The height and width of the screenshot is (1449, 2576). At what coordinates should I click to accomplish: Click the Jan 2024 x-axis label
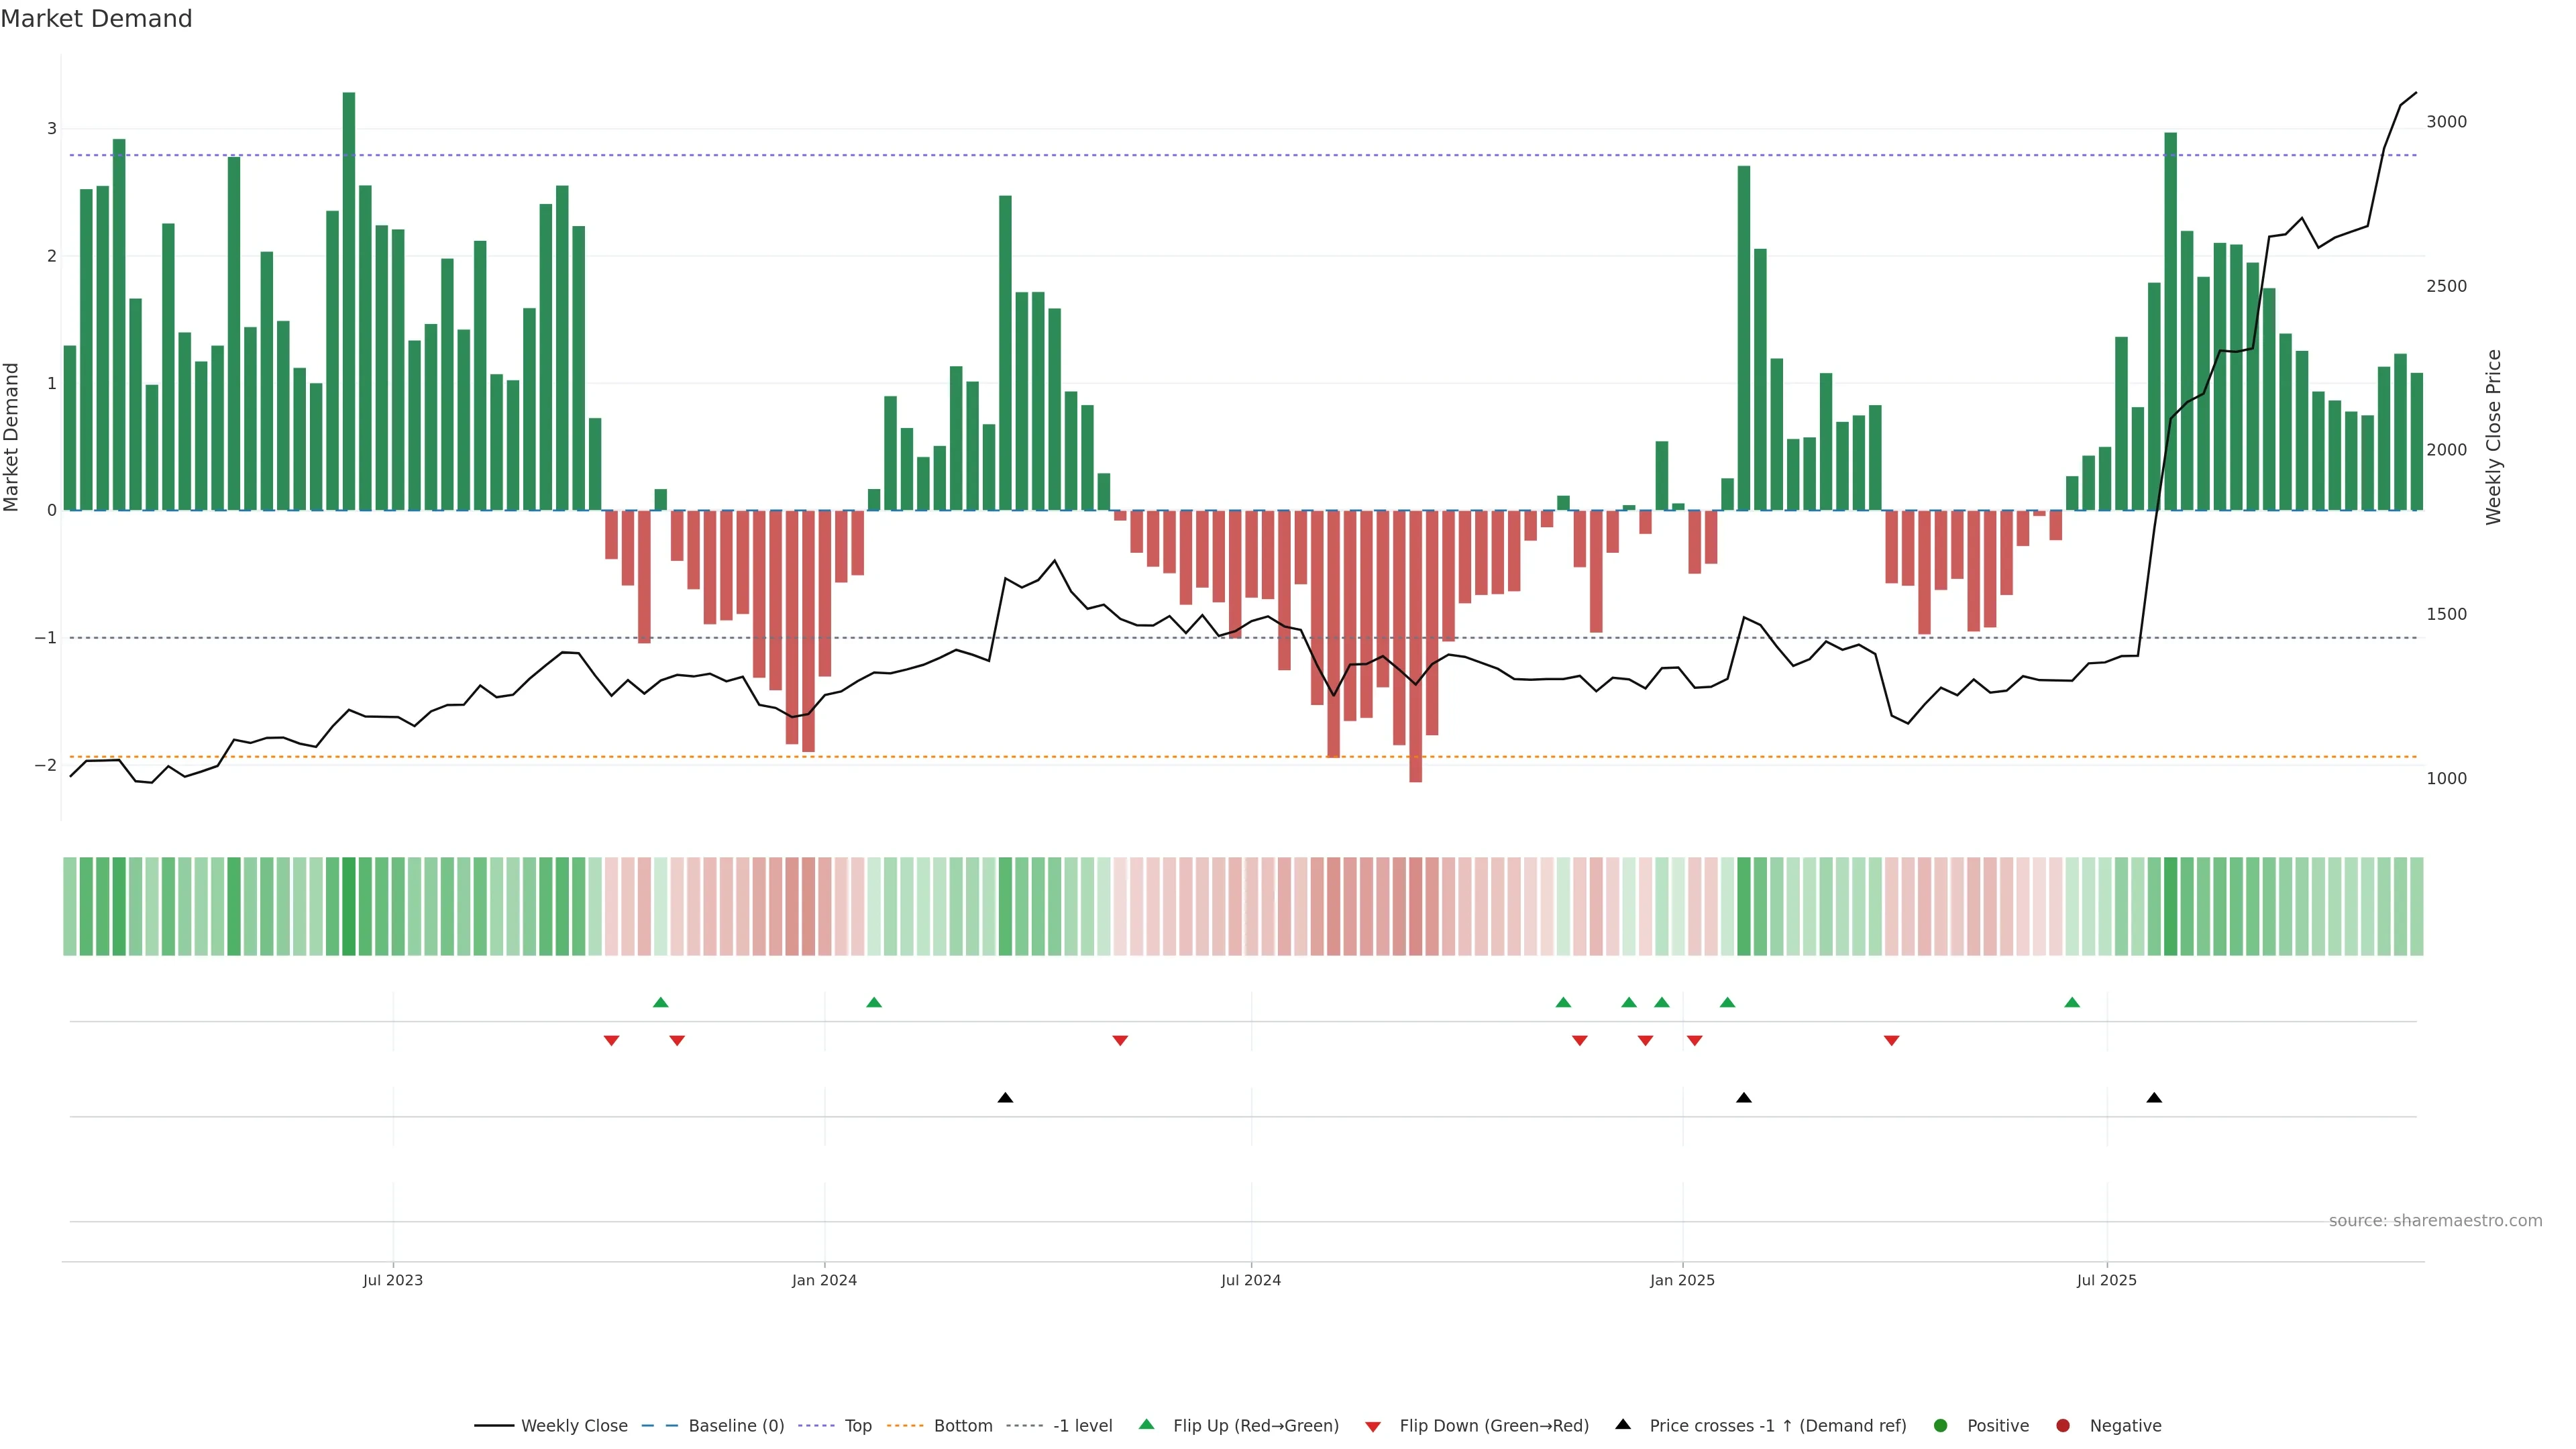tap(824, 1280)
